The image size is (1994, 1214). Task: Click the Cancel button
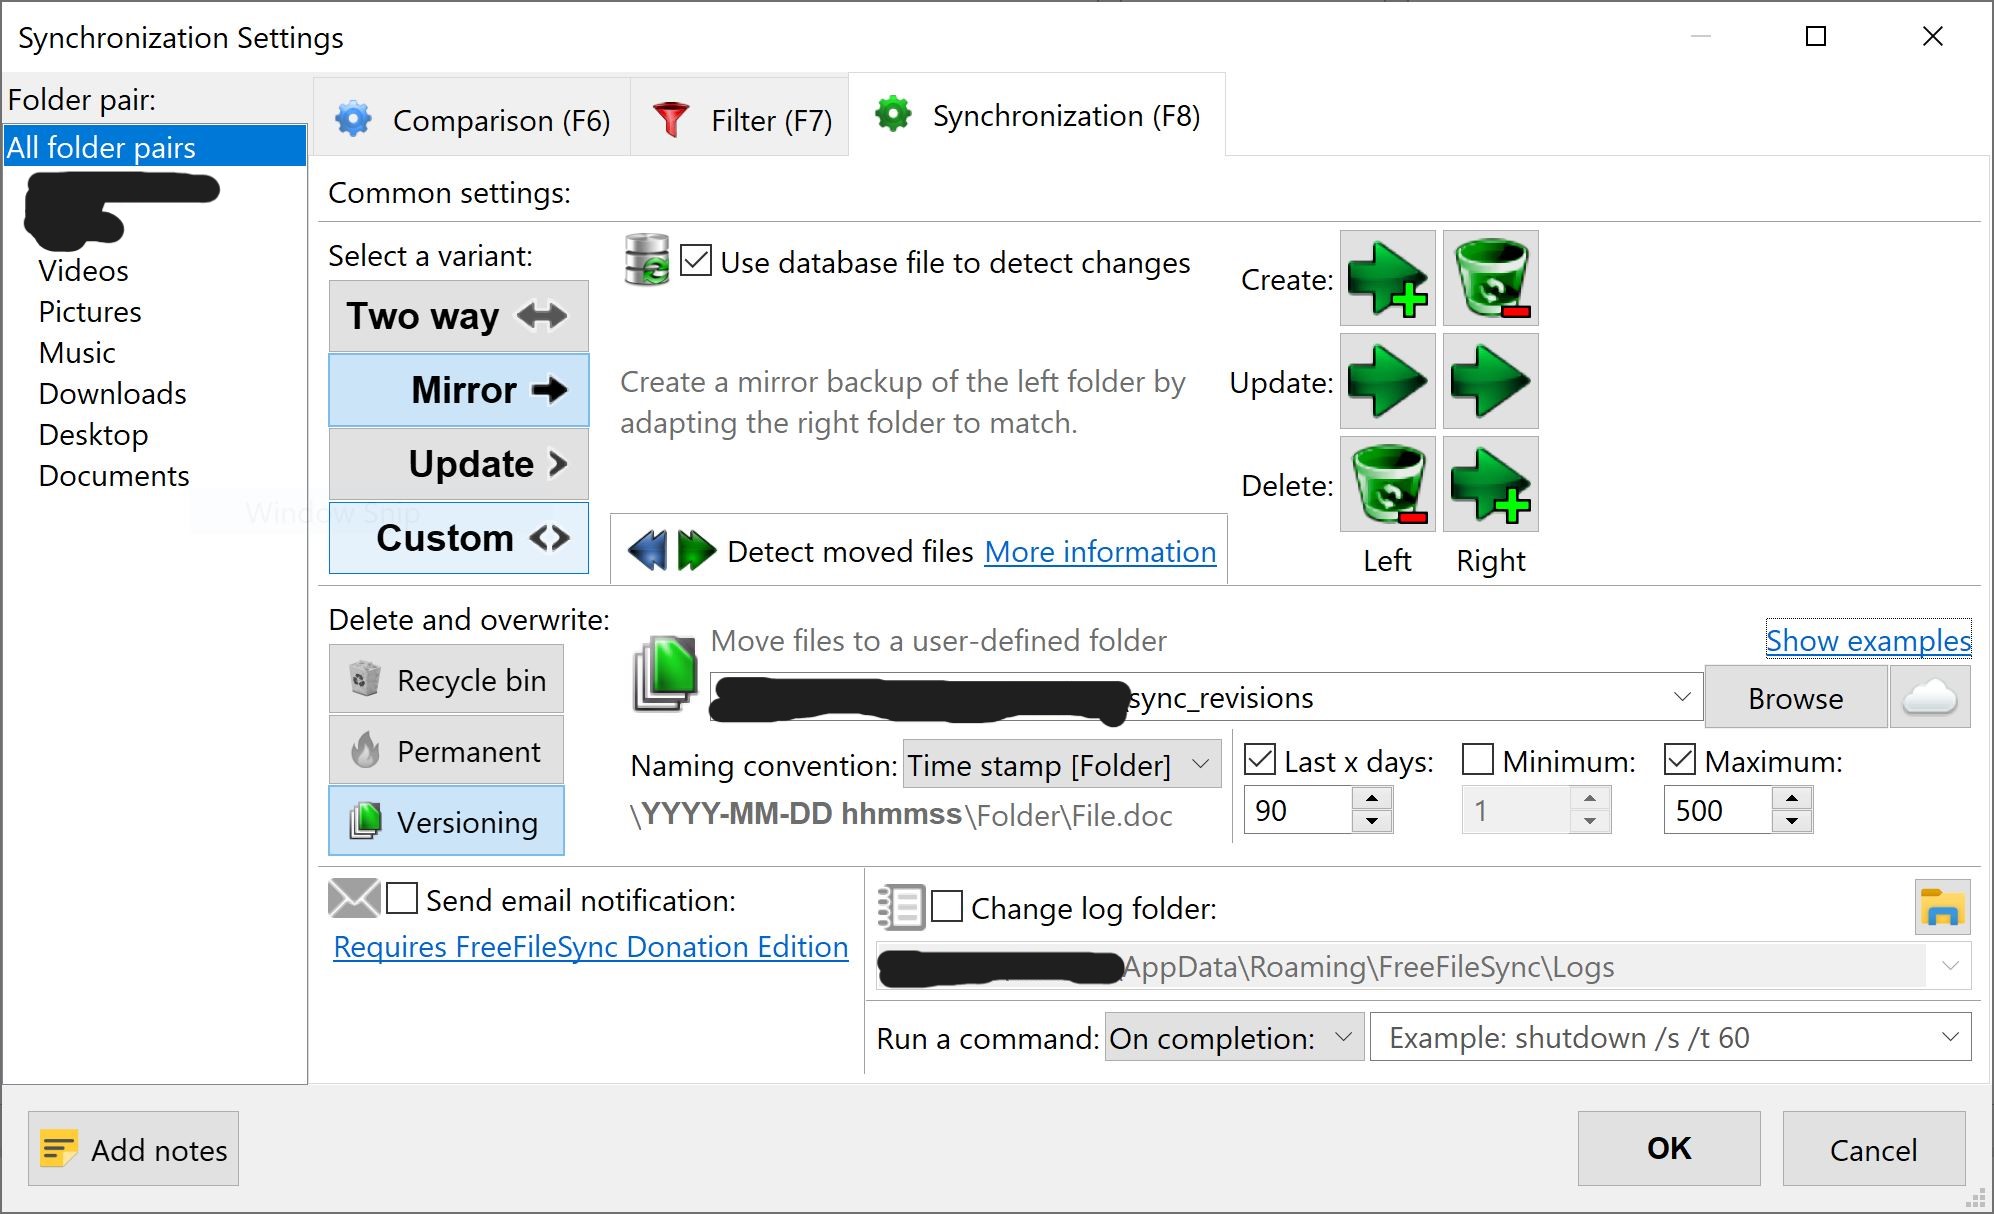[1874, 1148]
